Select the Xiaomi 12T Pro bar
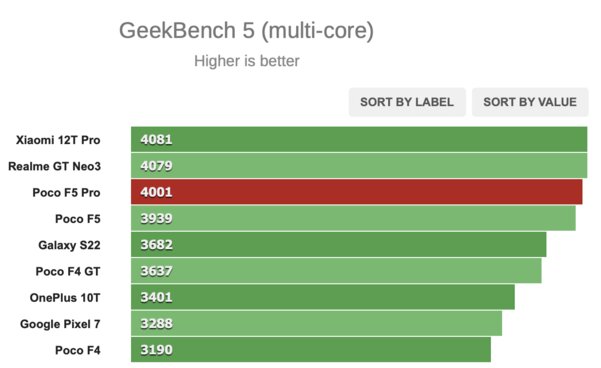This screenshot has height=368, width=601. 359,139
